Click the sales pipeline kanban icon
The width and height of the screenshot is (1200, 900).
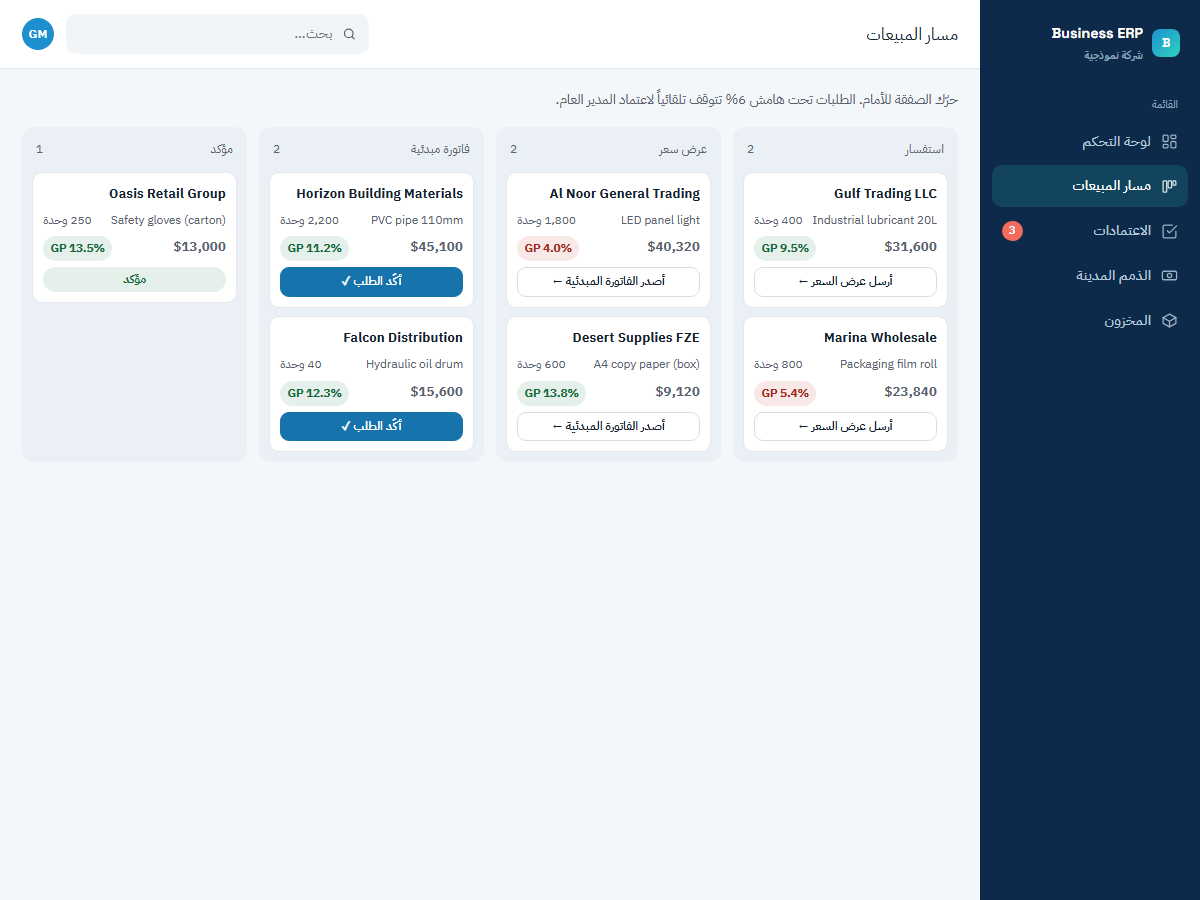[1169, 186]
